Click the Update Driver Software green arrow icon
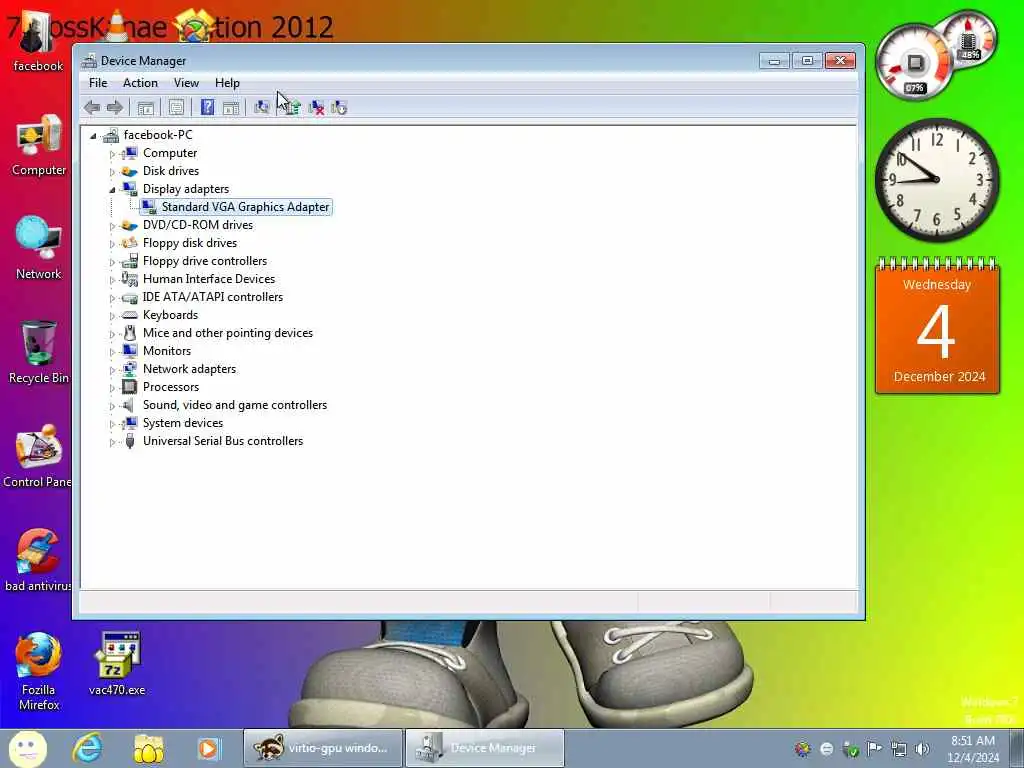Screen dimensions: 1024x768 pos(292,108)
